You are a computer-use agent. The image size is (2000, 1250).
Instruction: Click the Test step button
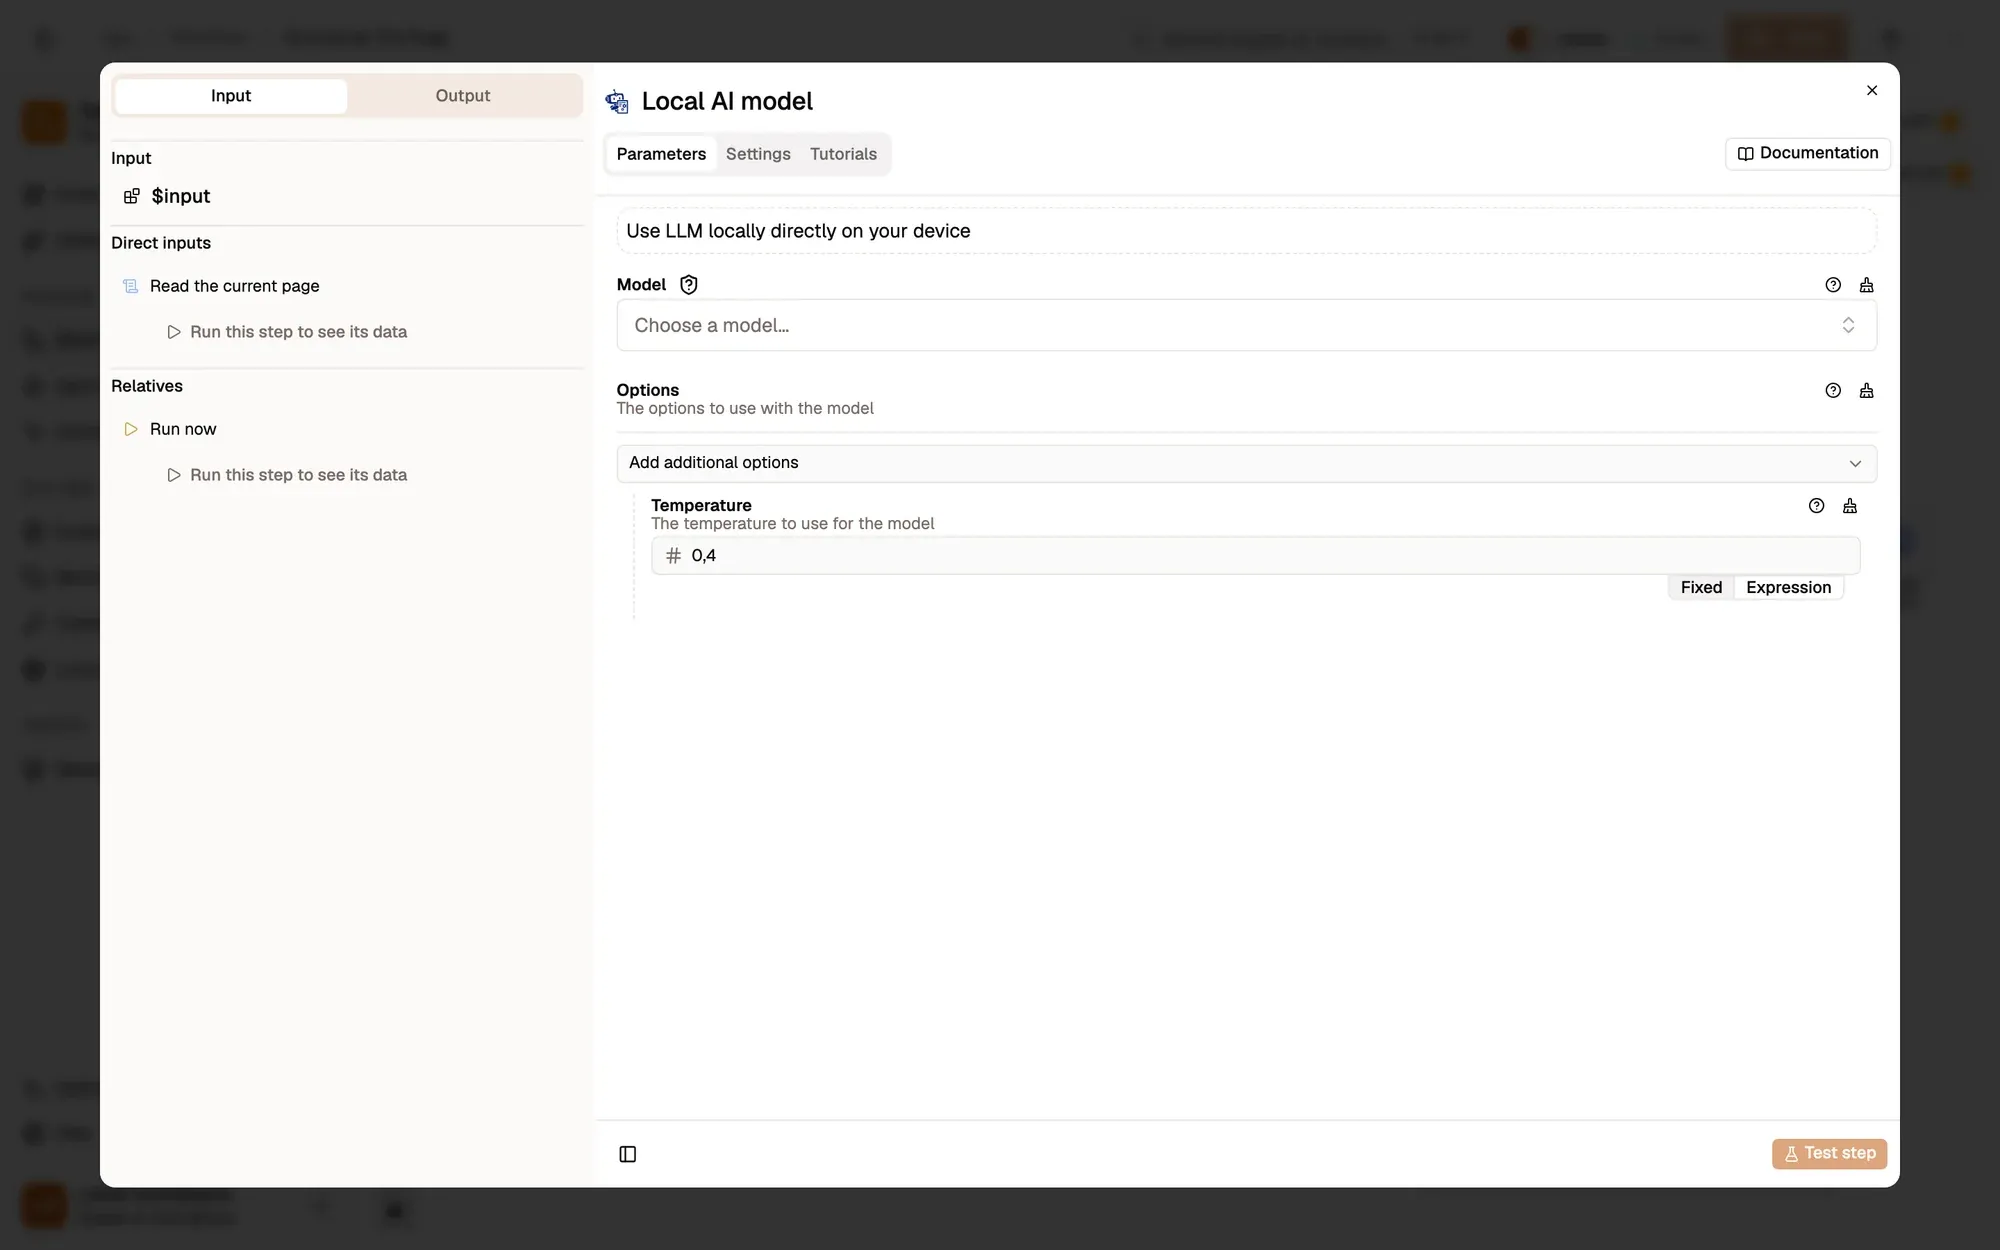(1829, 1153)
